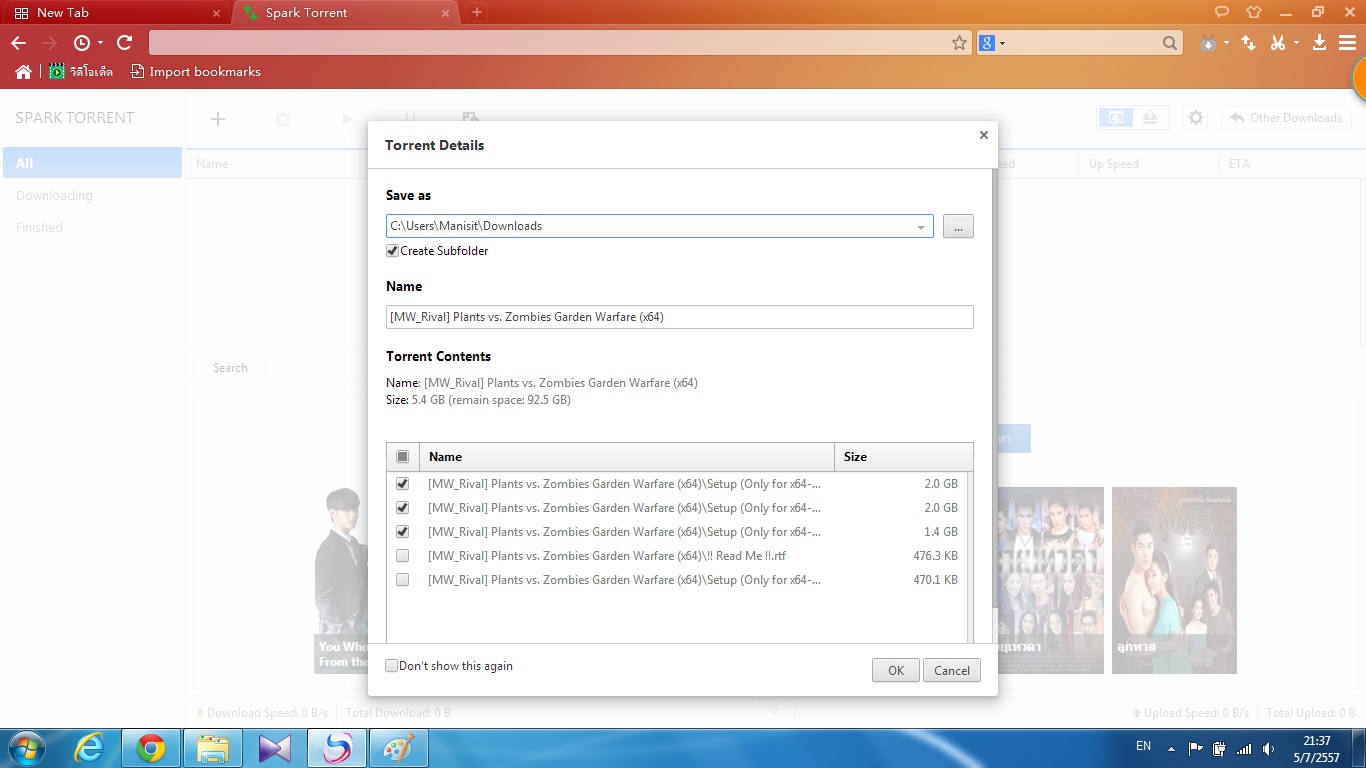Click the start torrent play icon

point(347,119)
